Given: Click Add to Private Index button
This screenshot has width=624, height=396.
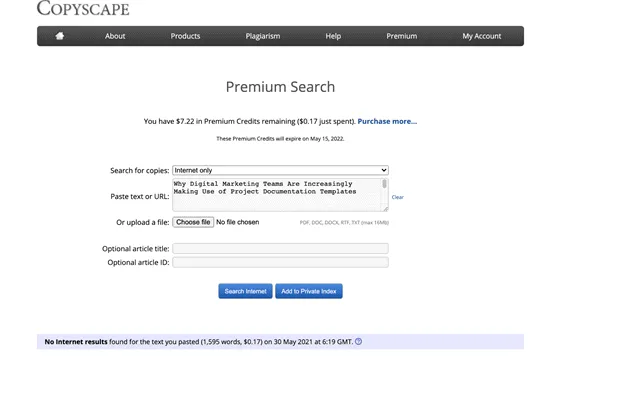Looking at the screenshot, I should [309, 291].
